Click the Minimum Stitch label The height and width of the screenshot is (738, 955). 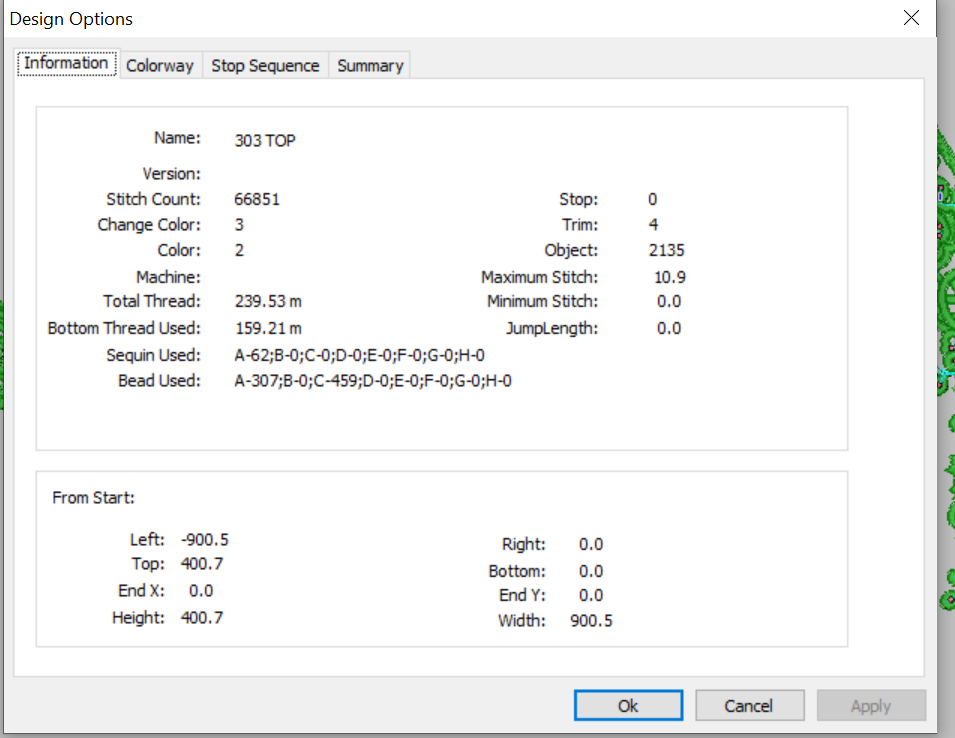[543, 301]
